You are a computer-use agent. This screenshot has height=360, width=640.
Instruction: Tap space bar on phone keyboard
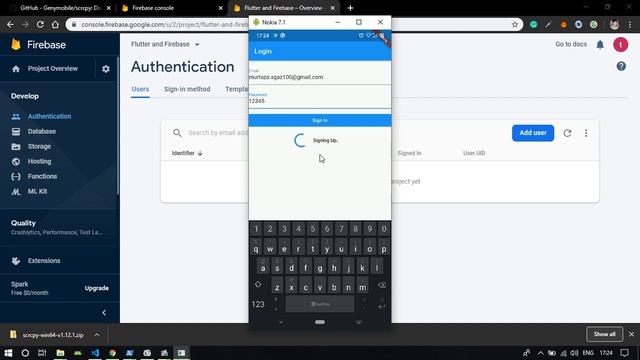tap(320, 304)
